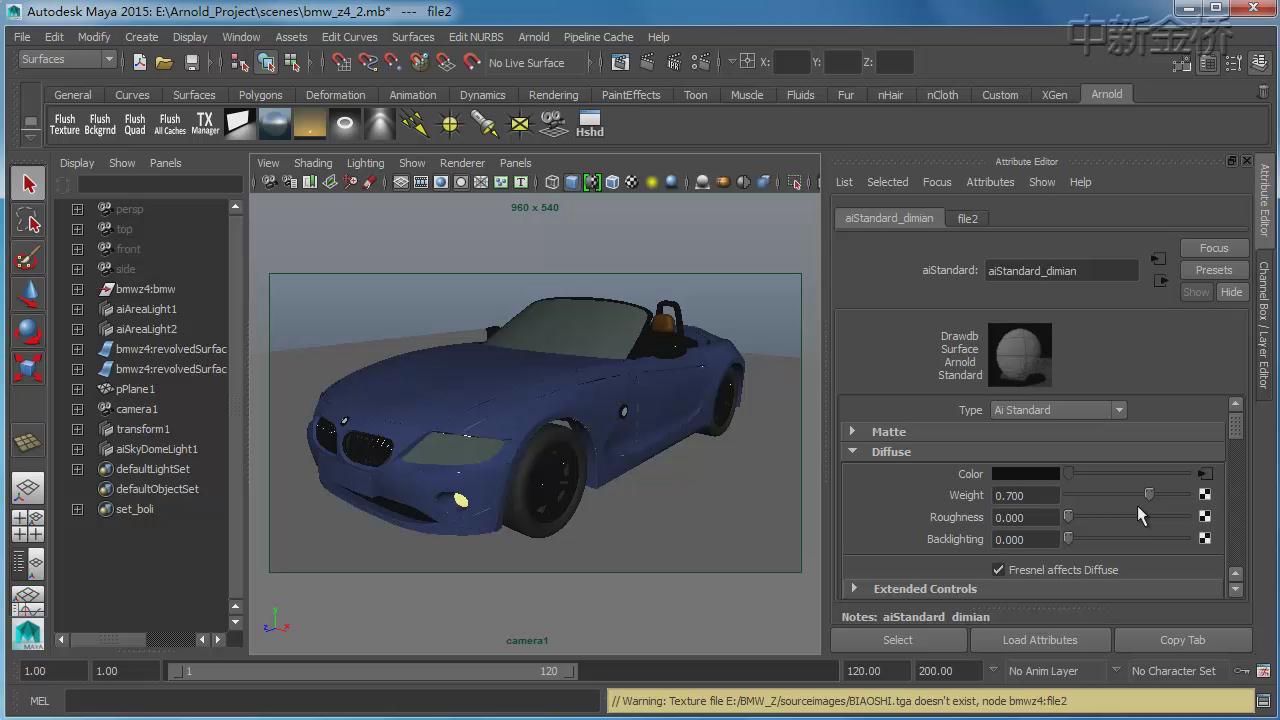The height and width of the screenshot is (720, 1280).
Task: Expand the bmwz4:bmw outliner node
Action: click(77, 289)
